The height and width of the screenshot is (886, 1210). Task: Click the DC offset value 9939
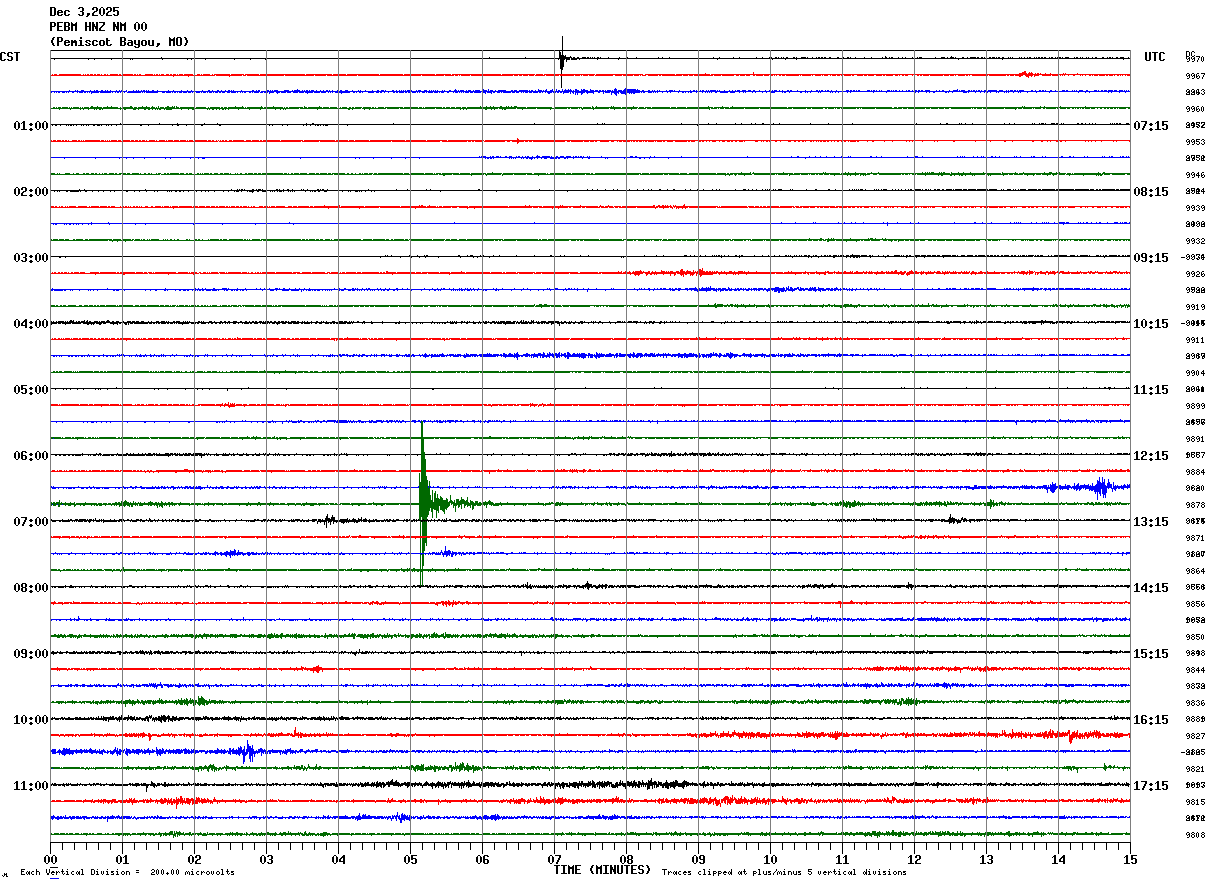tap(1194, 208)
